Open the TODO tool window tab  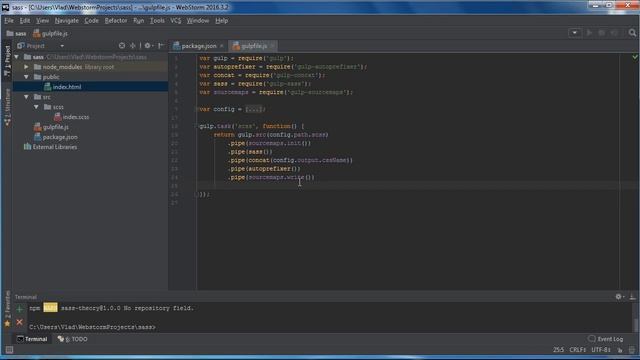tap(72, 339)
